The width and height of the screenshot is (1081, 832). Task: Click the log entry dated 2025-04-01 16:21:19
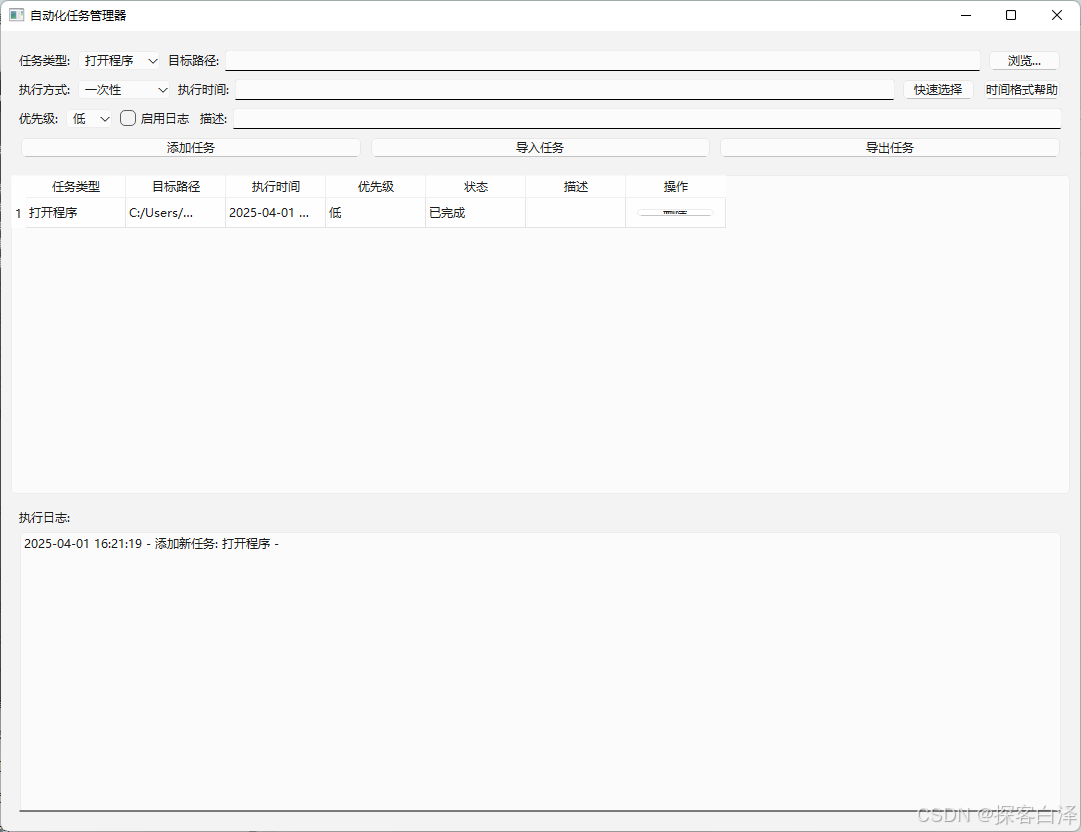coord(150,543)
